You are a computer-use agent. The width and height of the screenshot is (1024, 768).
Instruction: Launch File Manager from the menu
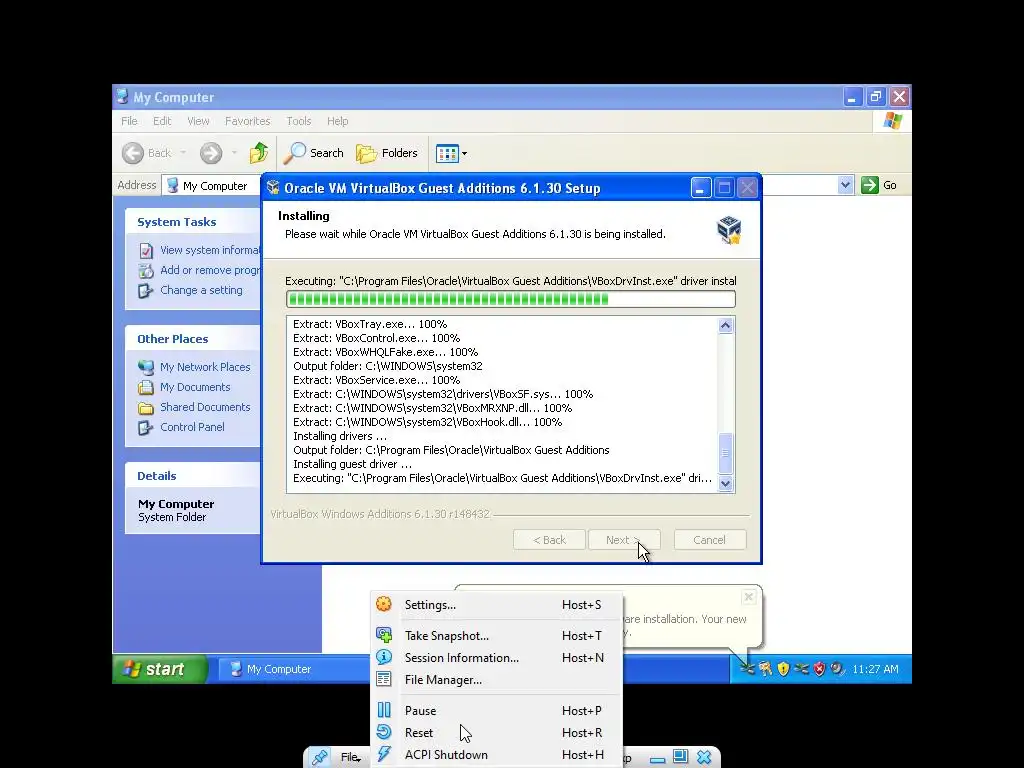[496, 680]
